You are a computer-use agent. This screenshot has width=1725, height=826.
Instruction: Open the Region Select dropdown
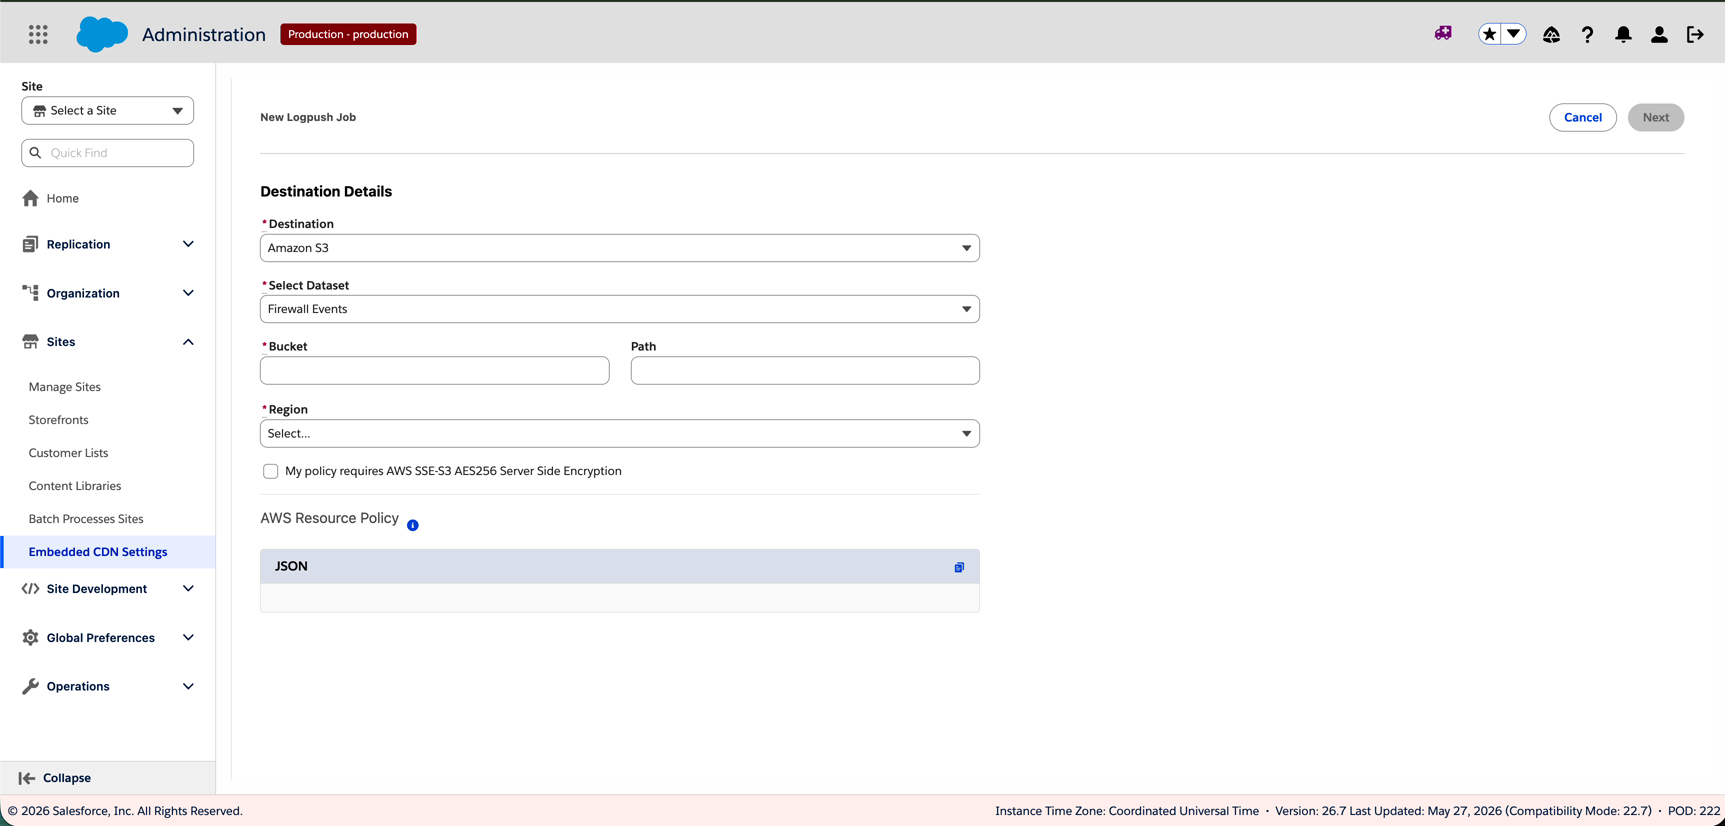(x=620, y=433)
